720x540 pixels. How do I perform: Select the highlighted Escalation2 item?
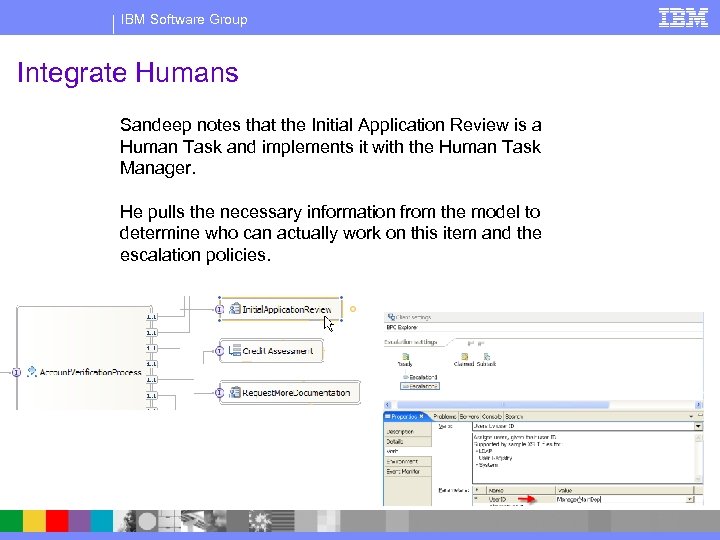point(420,386)
